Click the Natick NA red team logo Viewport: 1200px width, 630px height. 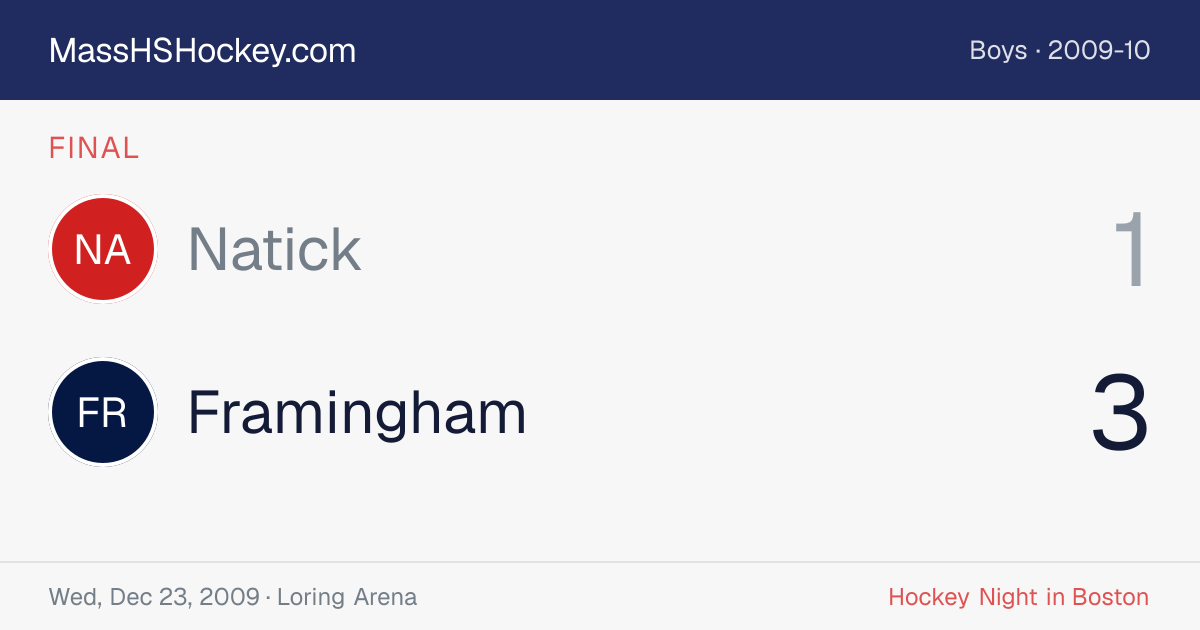click(103, 249)
